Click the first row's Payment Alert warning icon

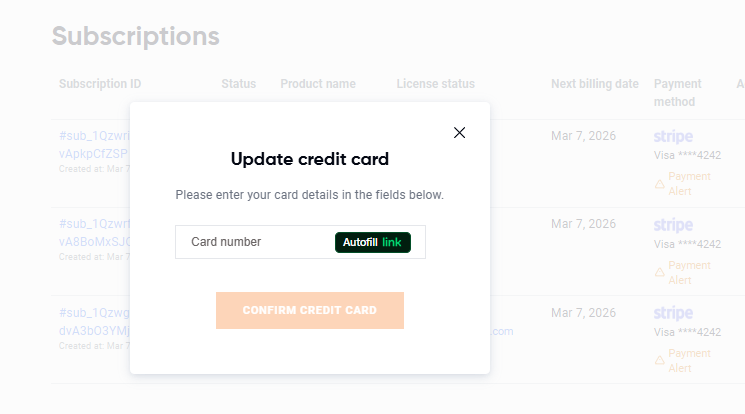click(659, 184)
